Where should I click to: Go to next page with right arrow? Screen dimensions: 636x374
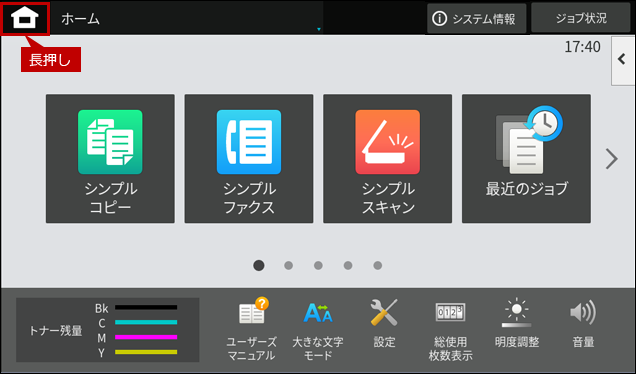[611, 159]
